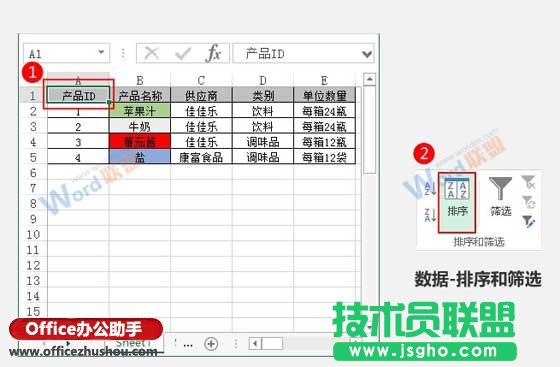Viewport: 560px width, 367px height.
Task: Click vertical scrollbar up arrow
Action: 369,79
